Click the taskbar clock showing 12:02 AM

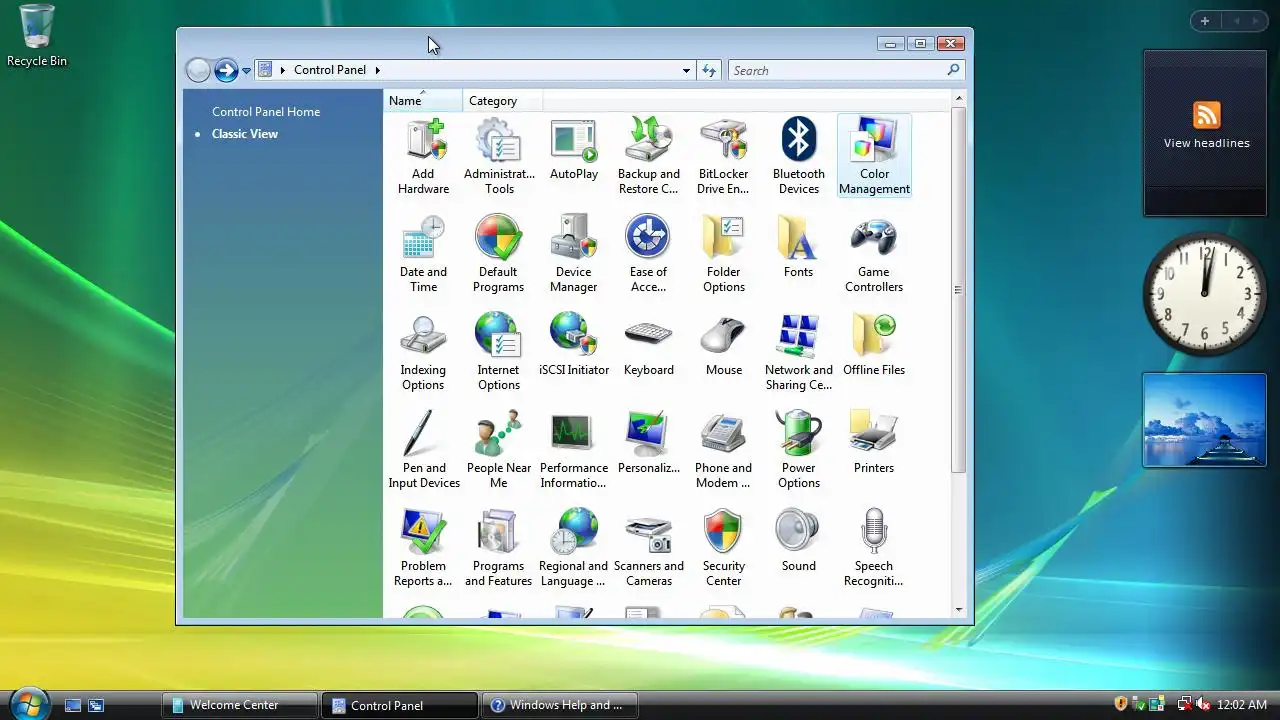pyautogui.click(x=1241, y=705)
